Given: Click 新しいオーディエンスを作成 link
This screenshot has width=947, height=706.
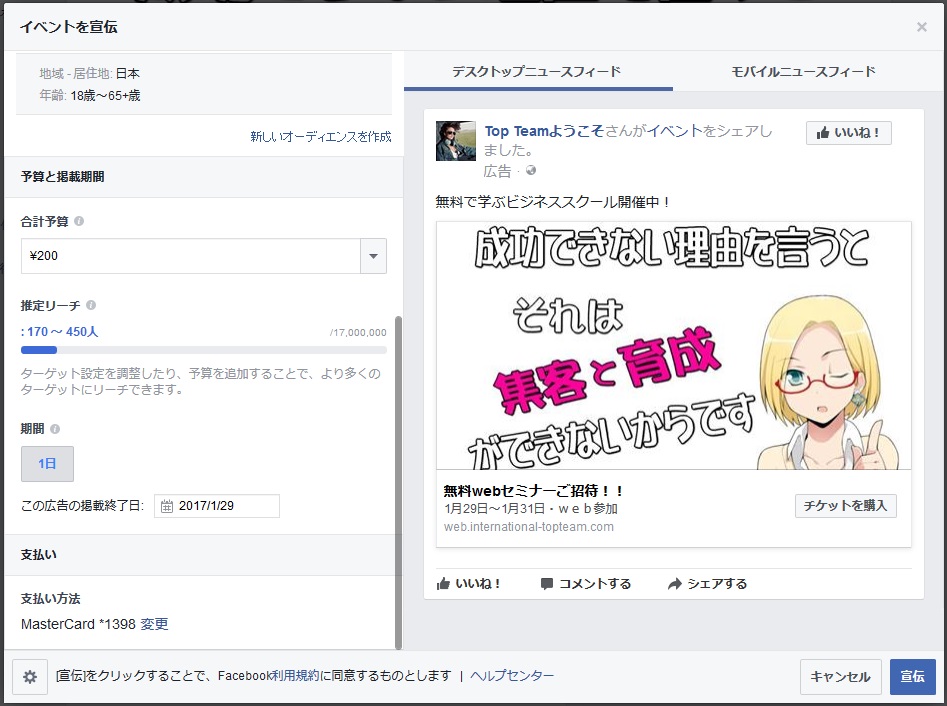Looking at the screenshot, I should tap(320, 137).
